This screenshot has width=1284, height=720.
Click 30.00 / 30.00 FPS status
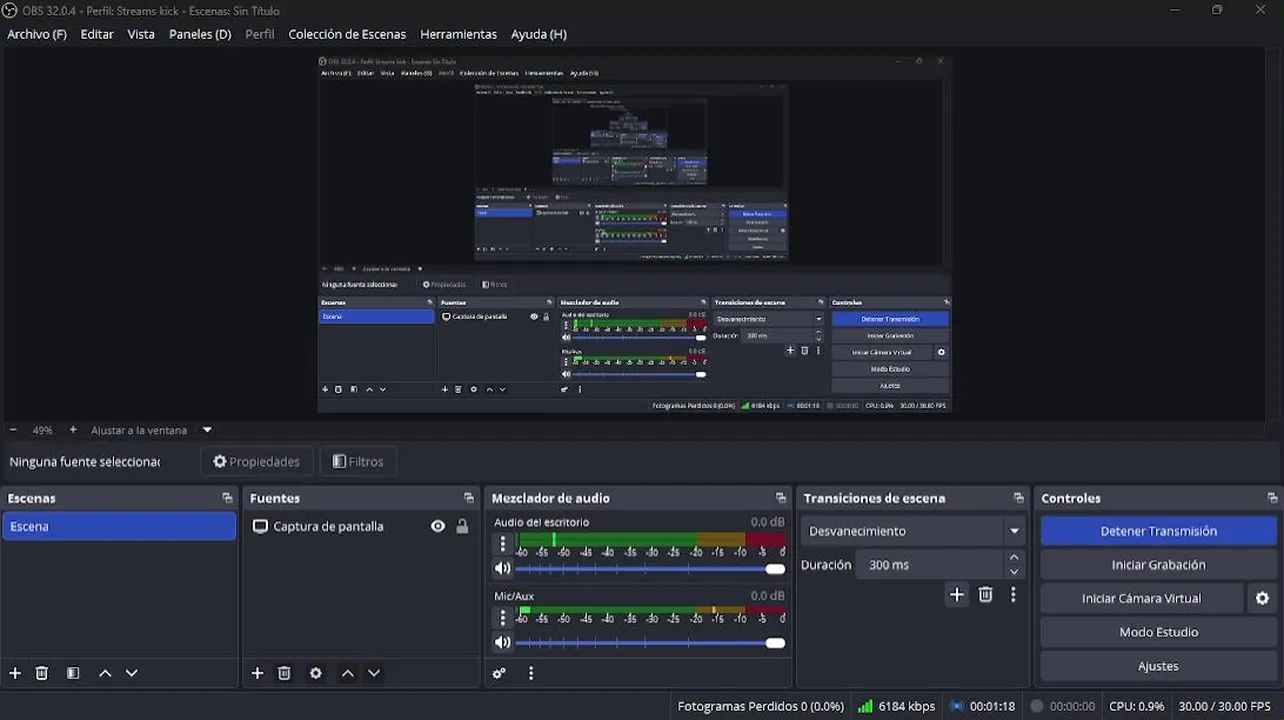1225,706
